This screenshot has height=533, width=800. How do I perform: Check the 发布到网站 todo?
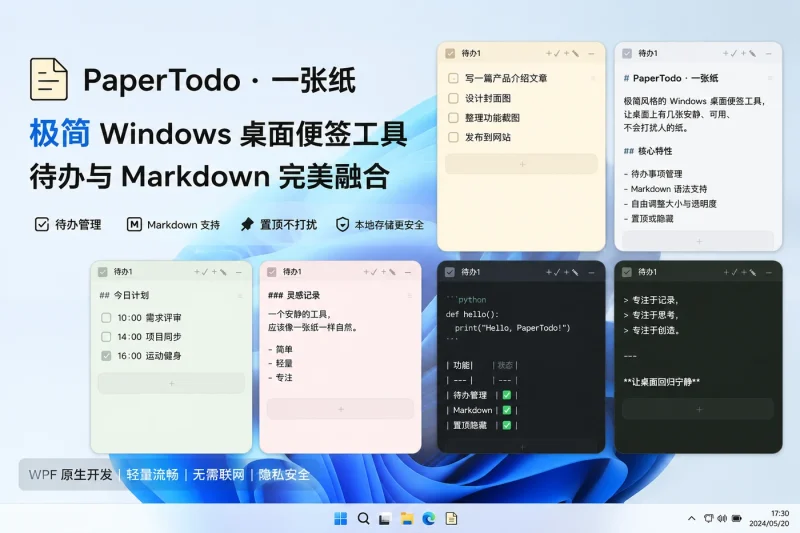click(453, 137)
